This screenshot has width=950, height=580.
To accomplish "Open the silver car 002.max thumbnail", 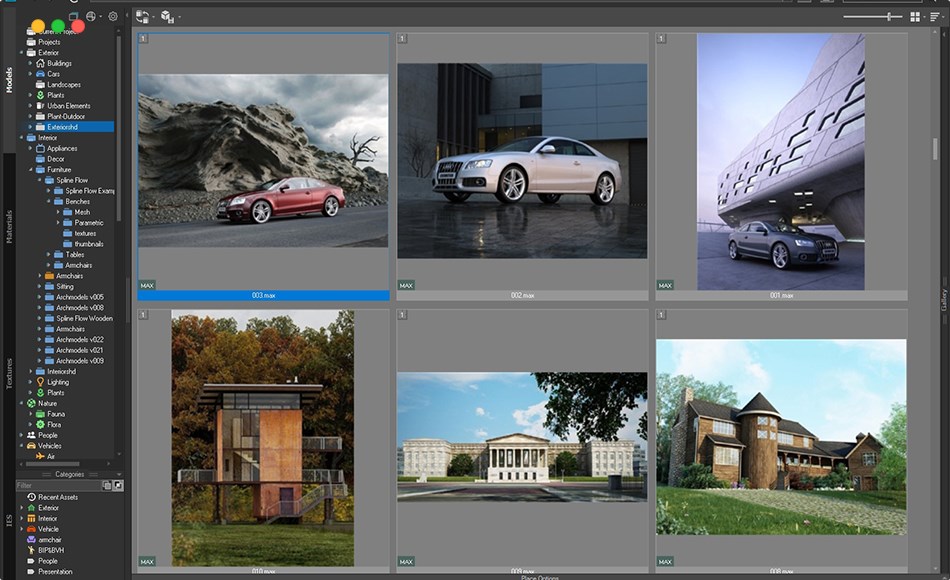I will (x=524, y=160).
